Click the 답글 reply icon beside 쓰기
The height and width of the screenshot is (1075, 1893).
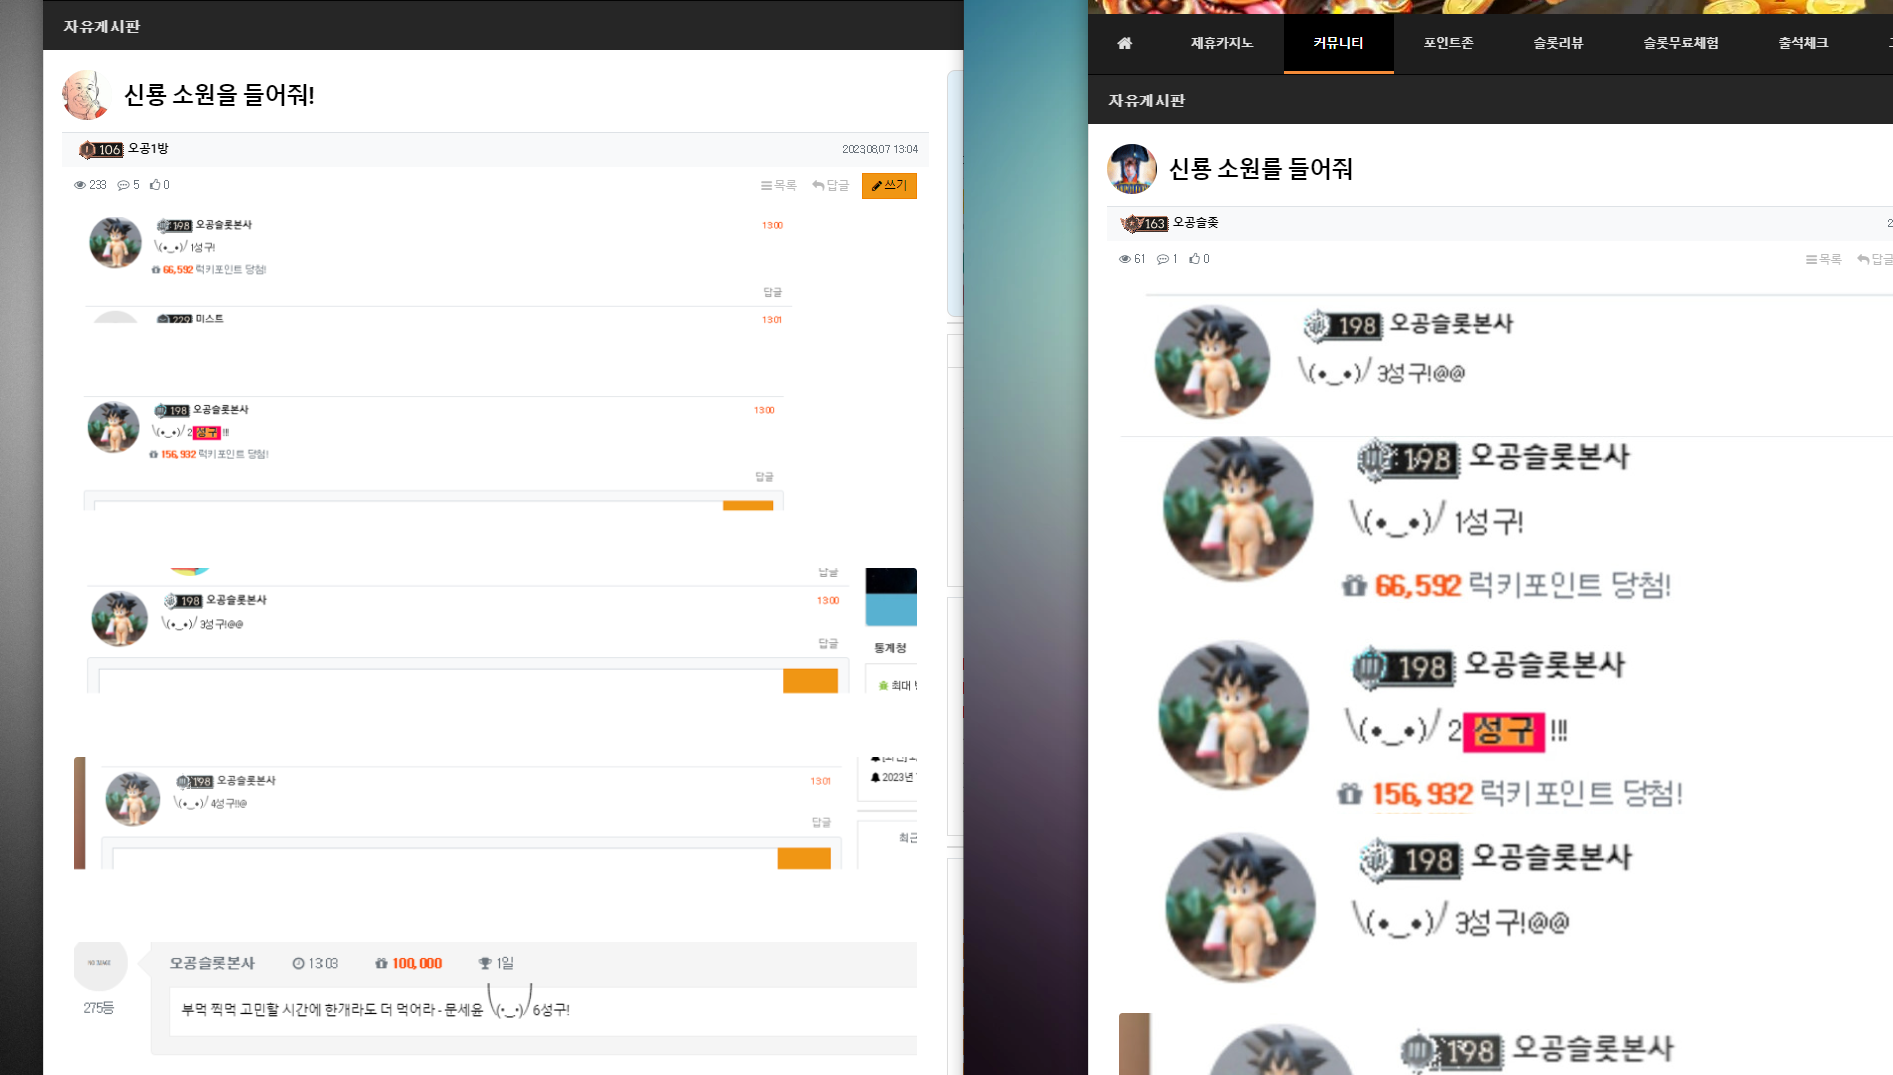(x=830, y=186)
